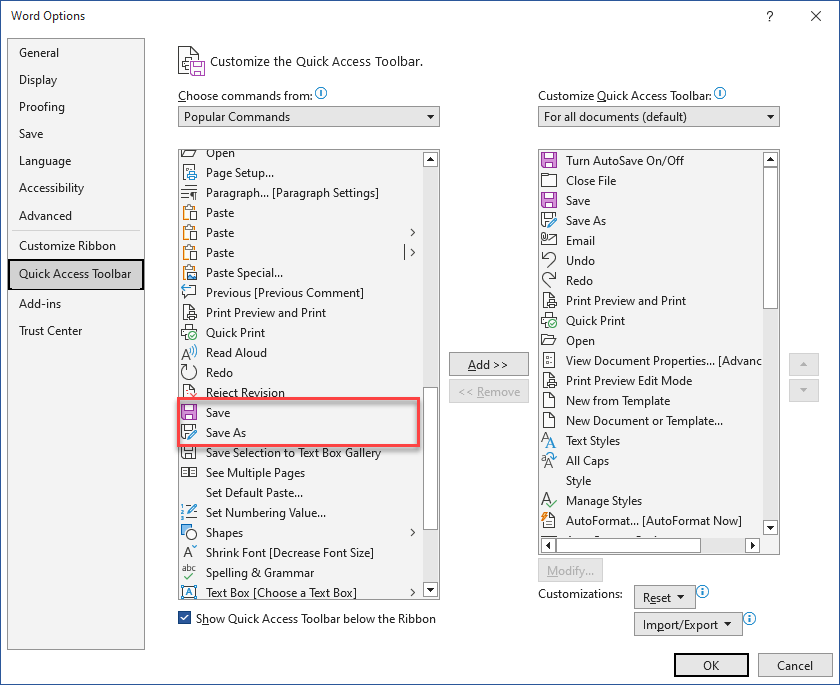Viewport: 840px width, 685px height.
Task: Click the Read Aloud icon
Action: pyautogui.click(x=190, y=353)
